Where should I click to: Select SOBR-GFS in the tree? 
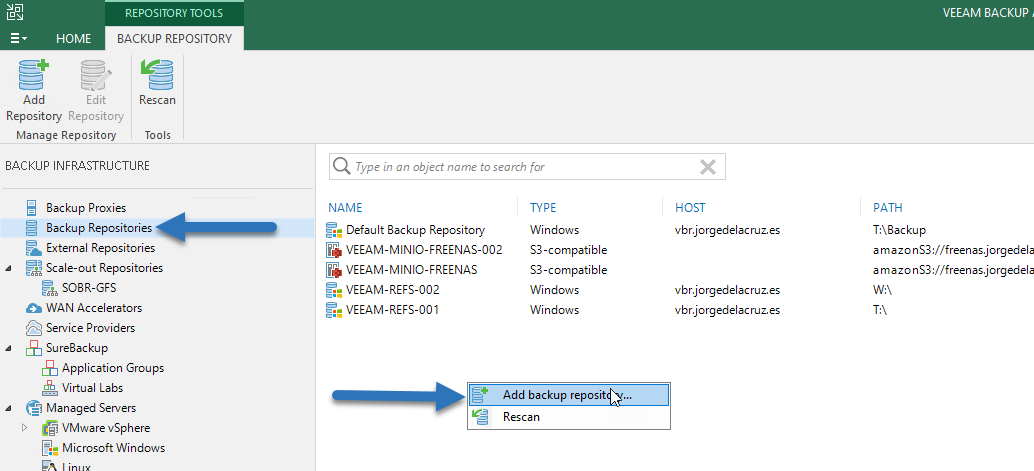pyautogui.click(x=90, y=288)
